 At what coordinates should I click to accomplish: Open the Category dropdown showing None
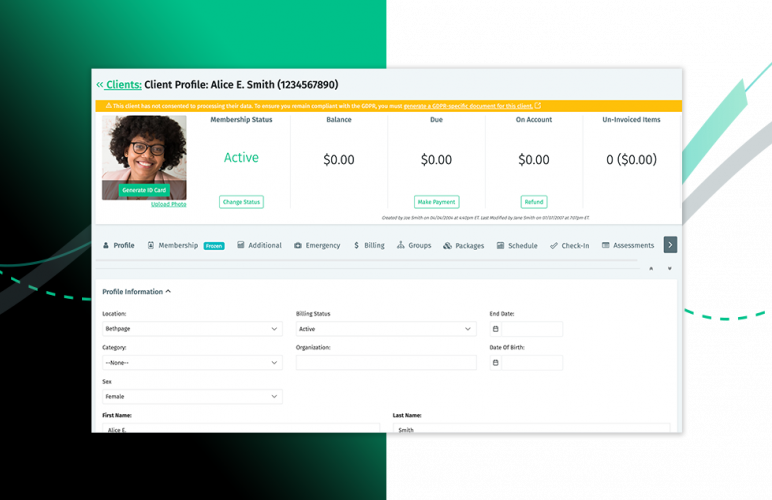[x=192, y=363]
